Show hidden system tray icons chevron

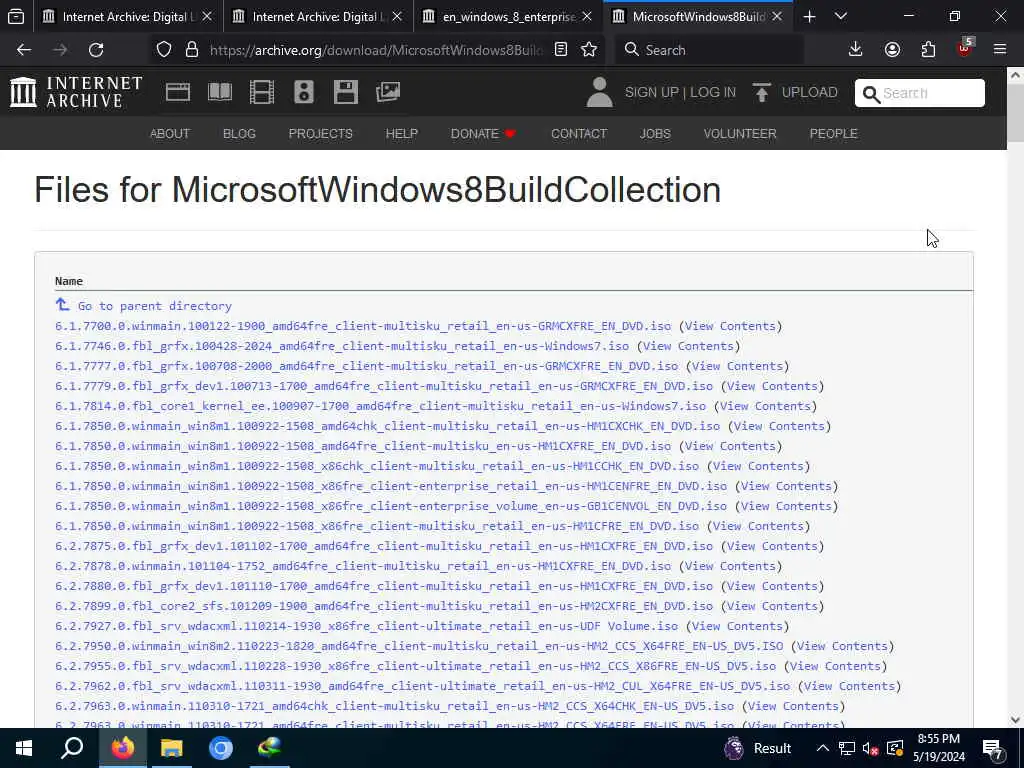(823, 748)
